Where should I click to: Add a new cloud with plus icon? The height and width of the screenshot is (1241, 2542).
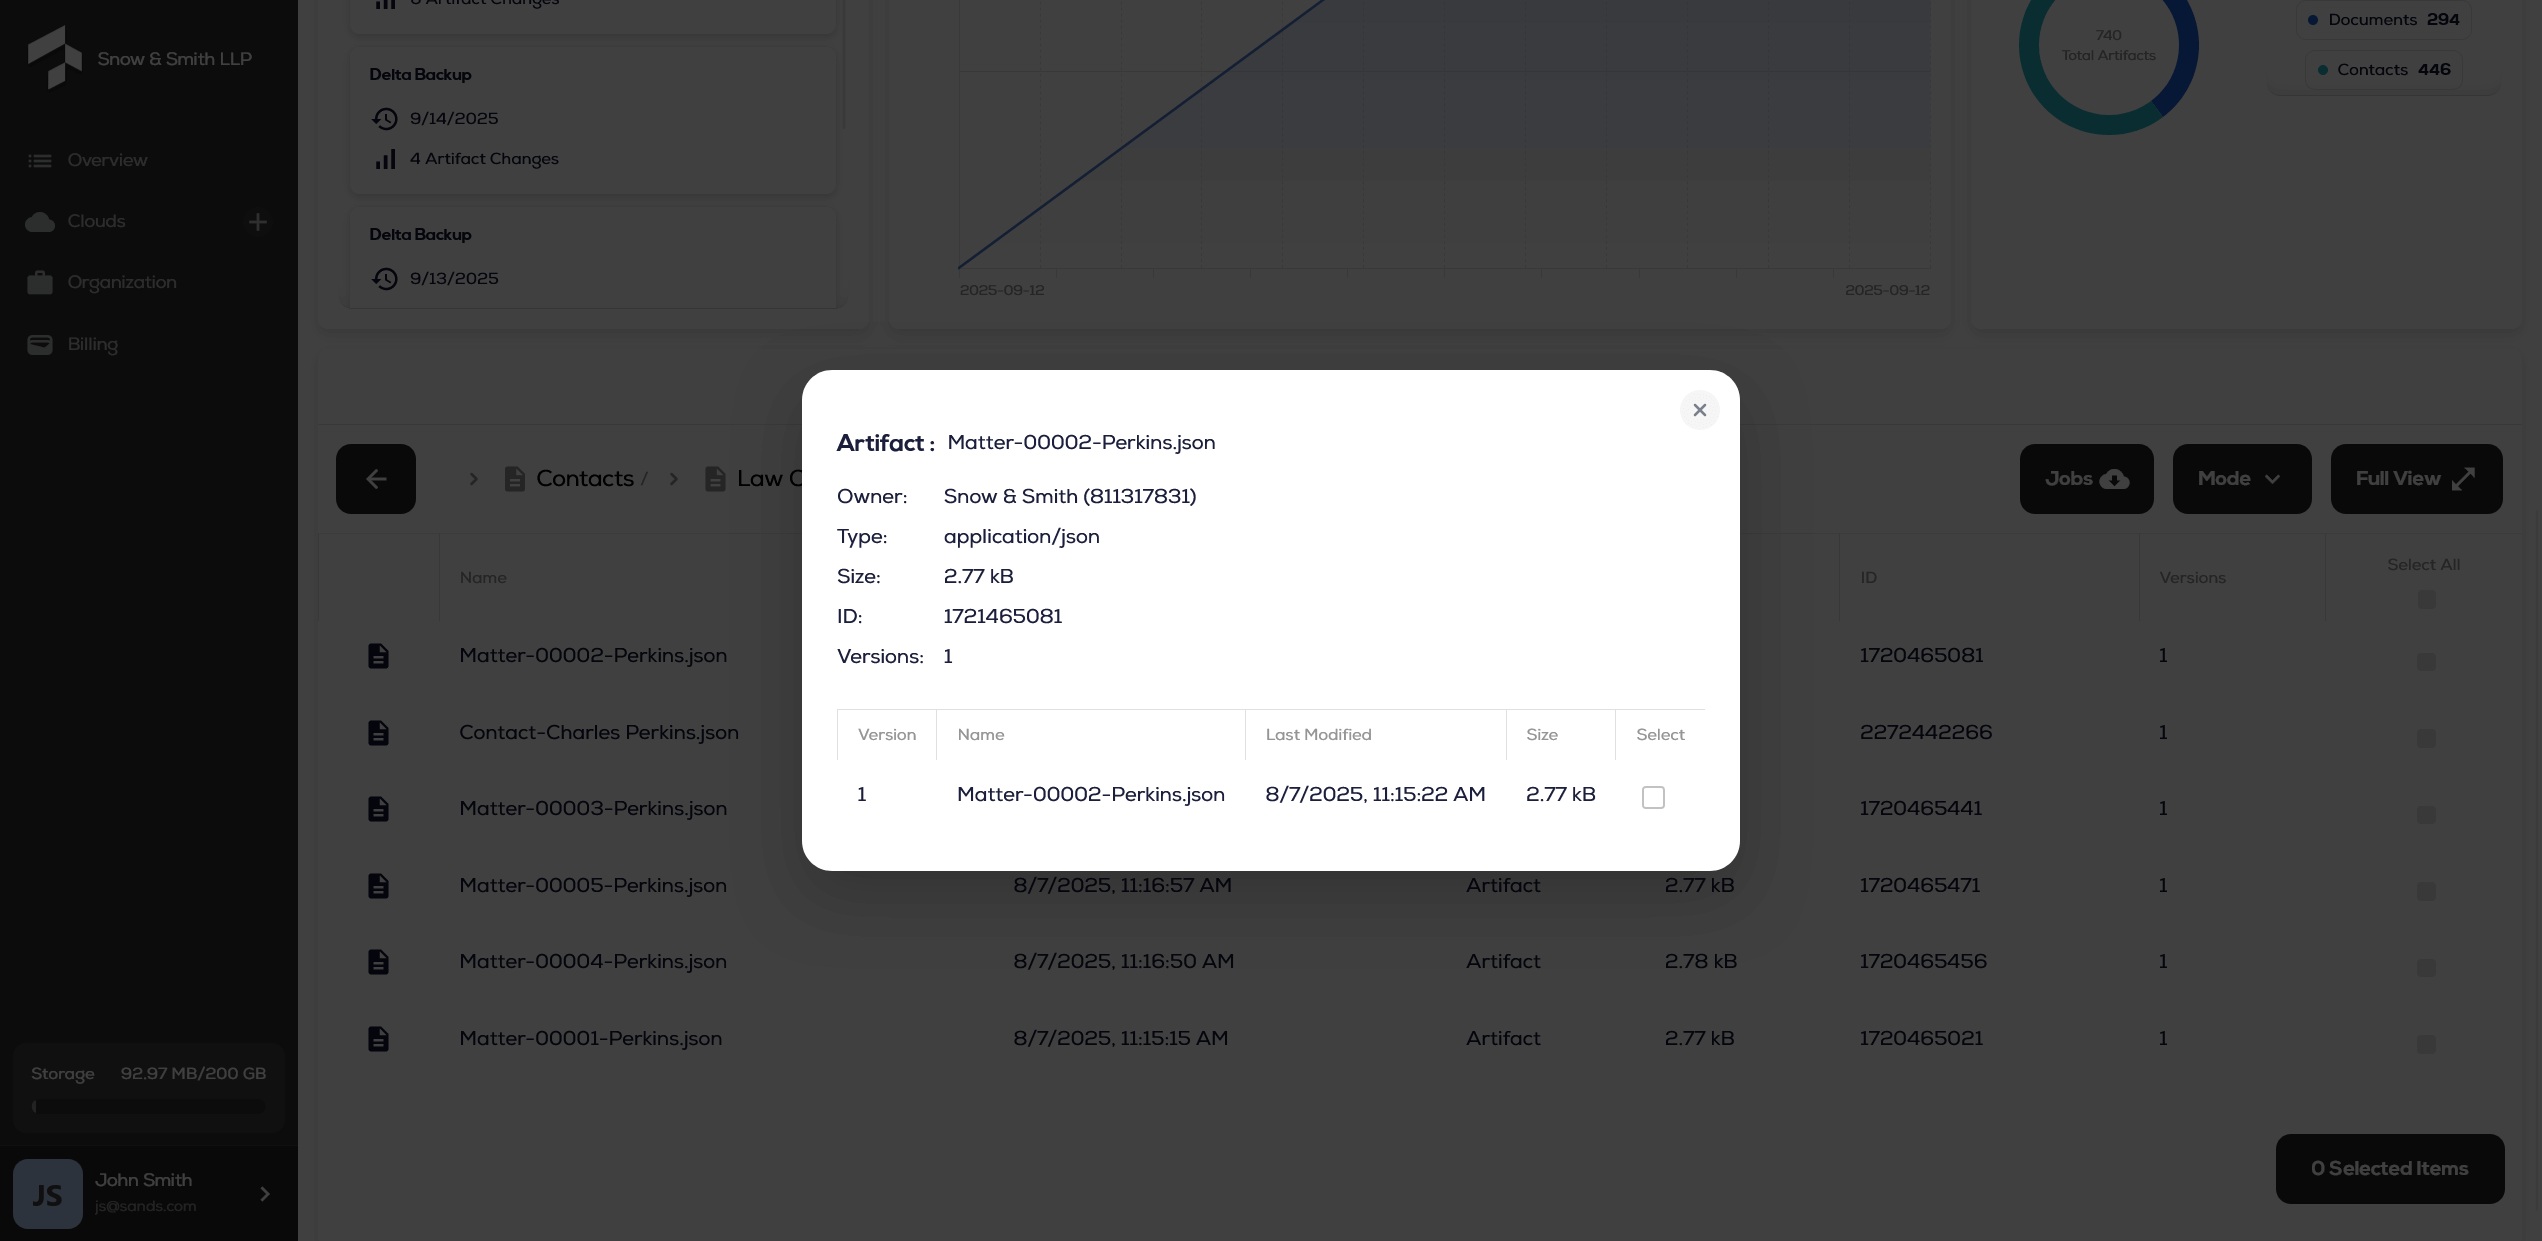point(258,222)
